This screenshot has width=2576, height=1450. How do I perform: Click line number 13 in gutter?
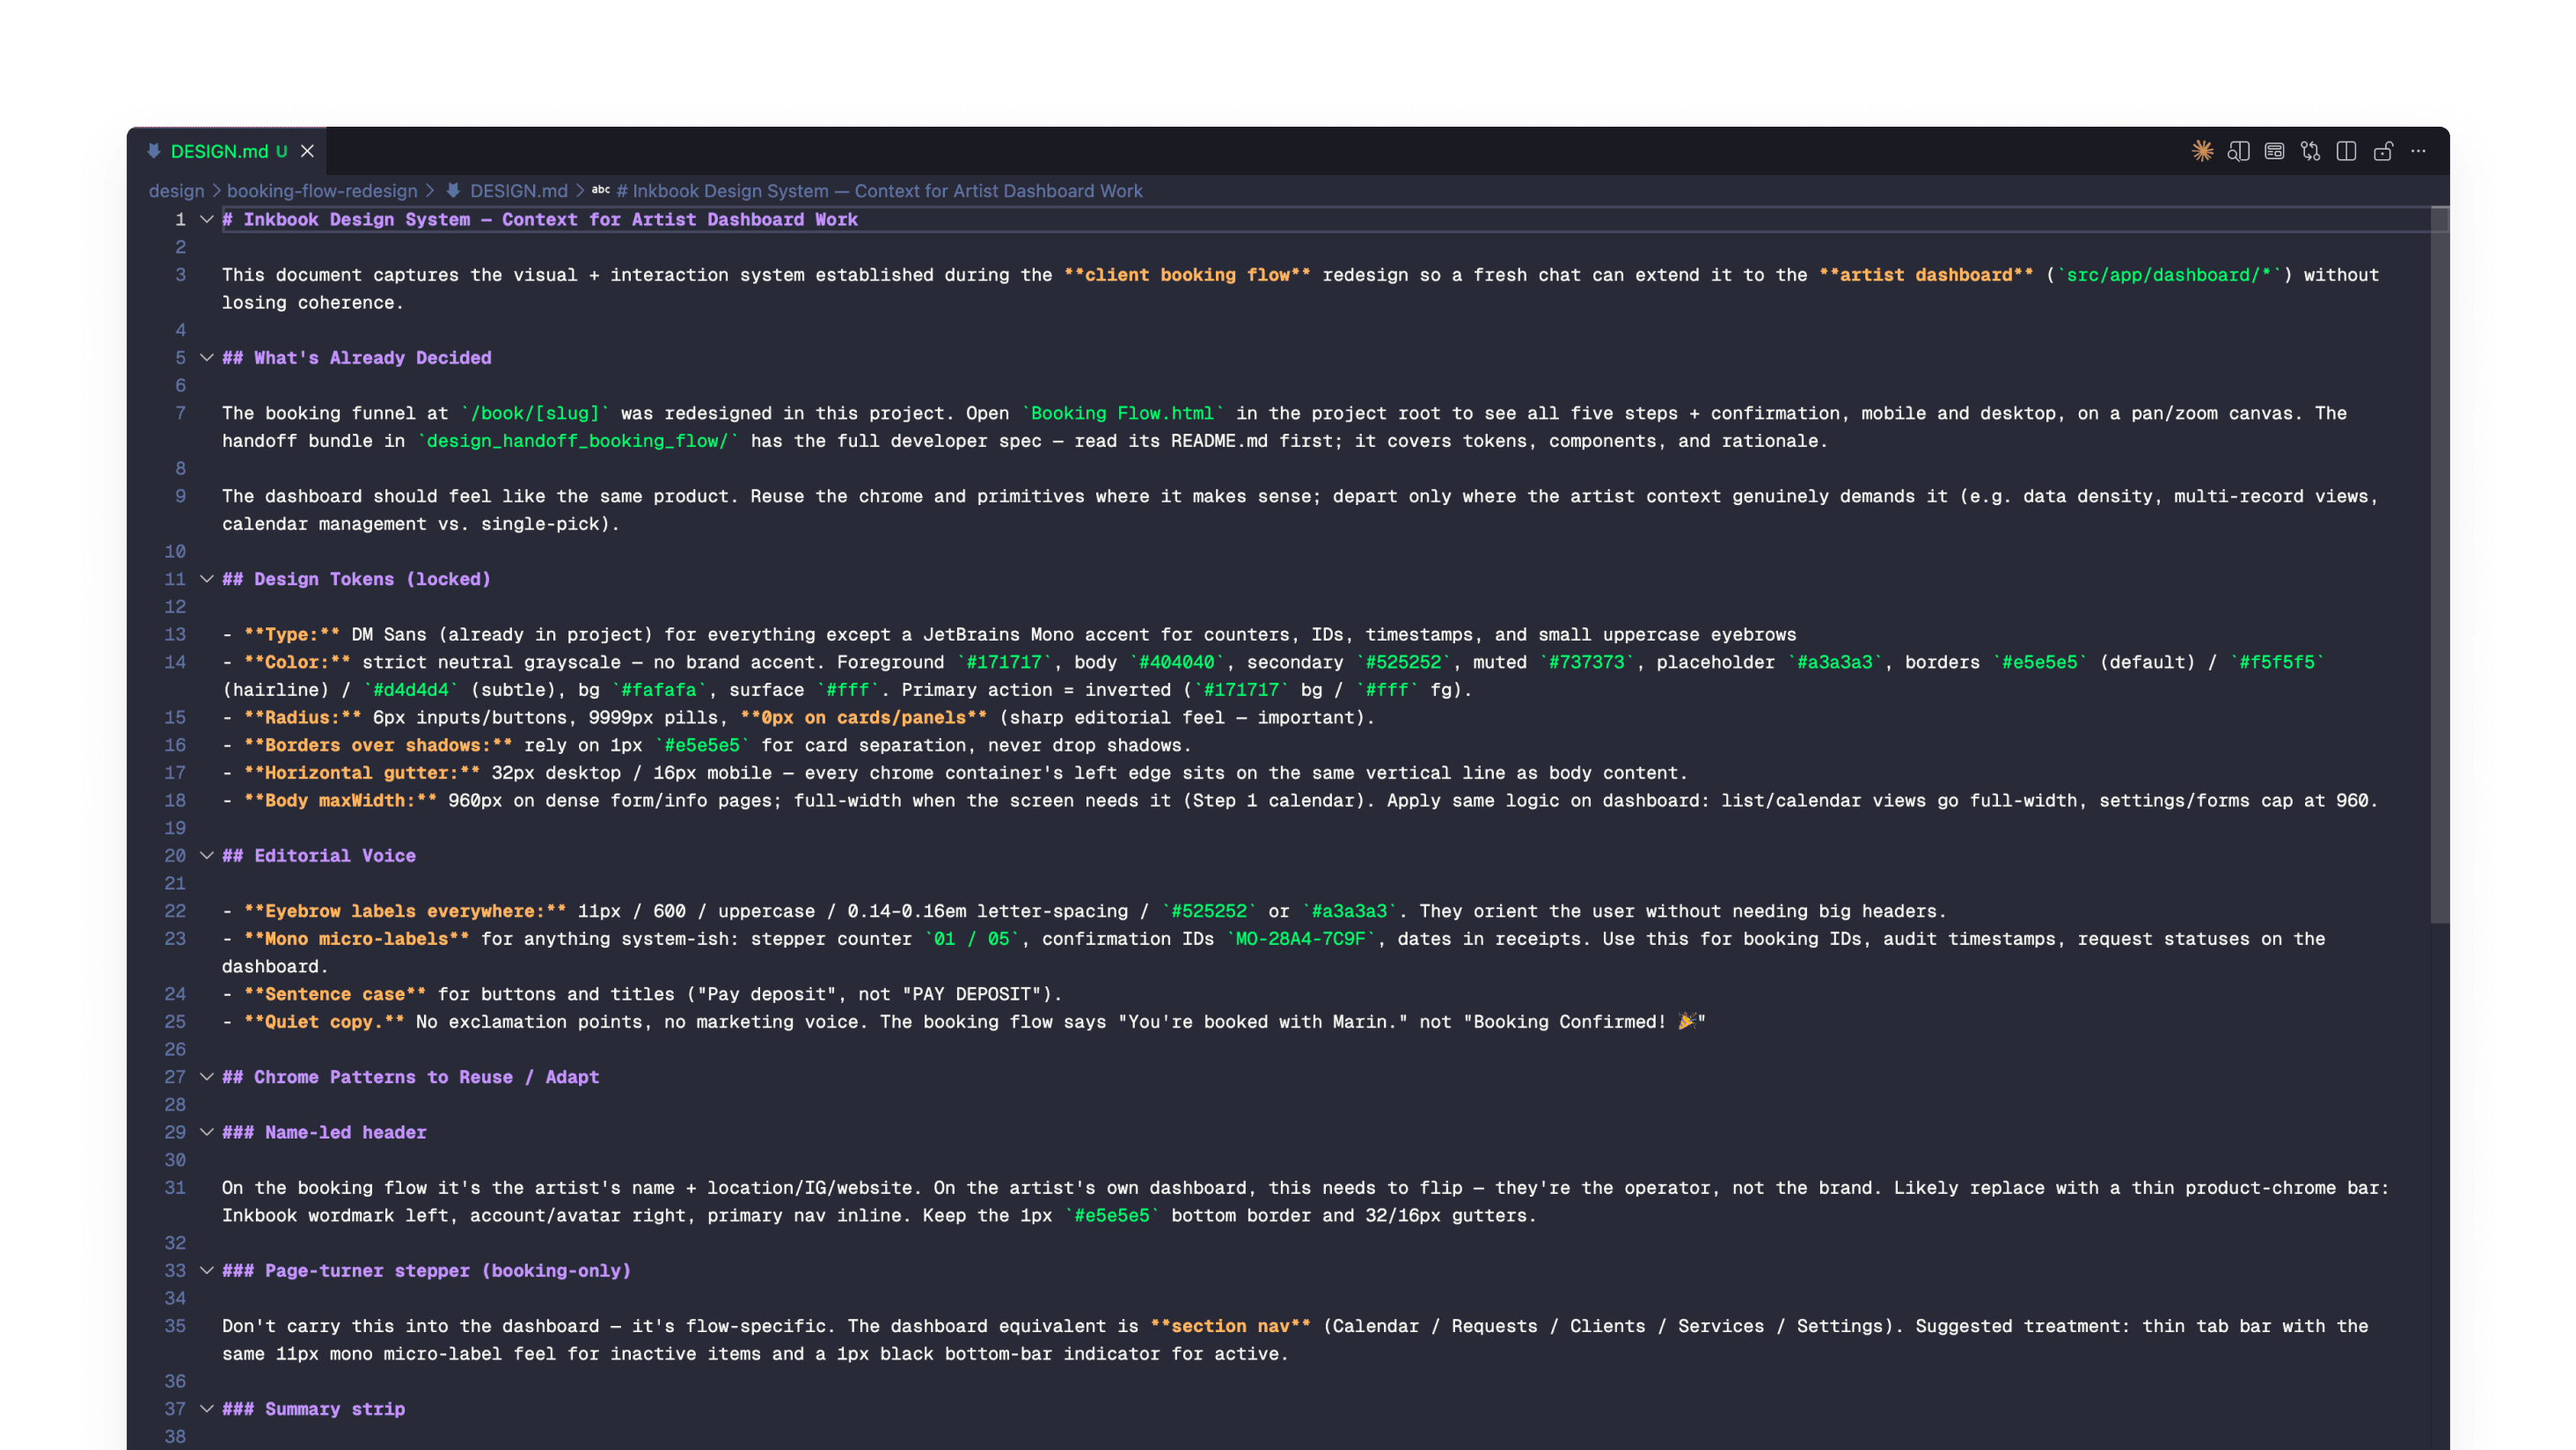point(175,634)
